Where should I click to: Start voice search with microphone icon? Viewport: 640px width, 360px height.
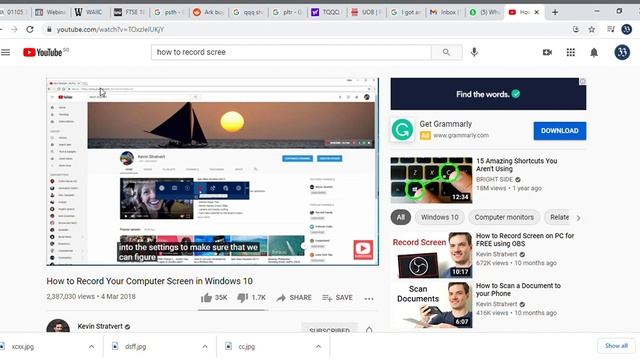474,52
